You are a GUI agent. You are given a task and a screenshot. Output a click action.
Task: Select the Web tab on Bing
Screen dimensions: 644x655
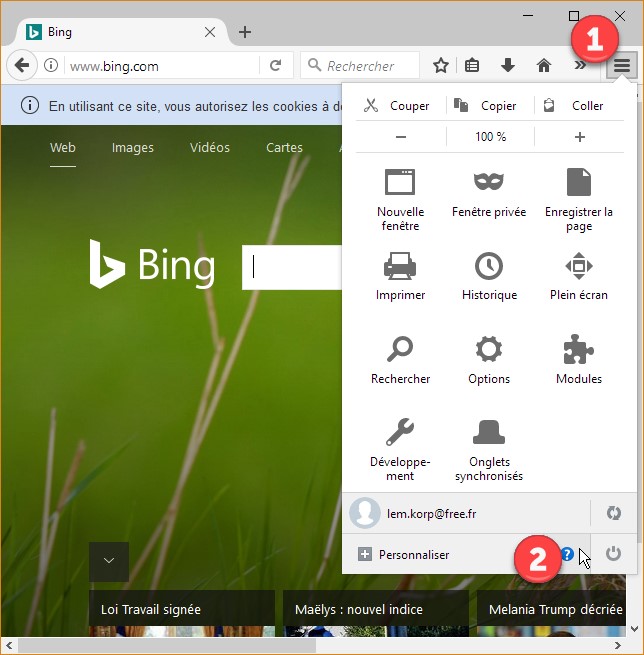(x=63, y=147)
